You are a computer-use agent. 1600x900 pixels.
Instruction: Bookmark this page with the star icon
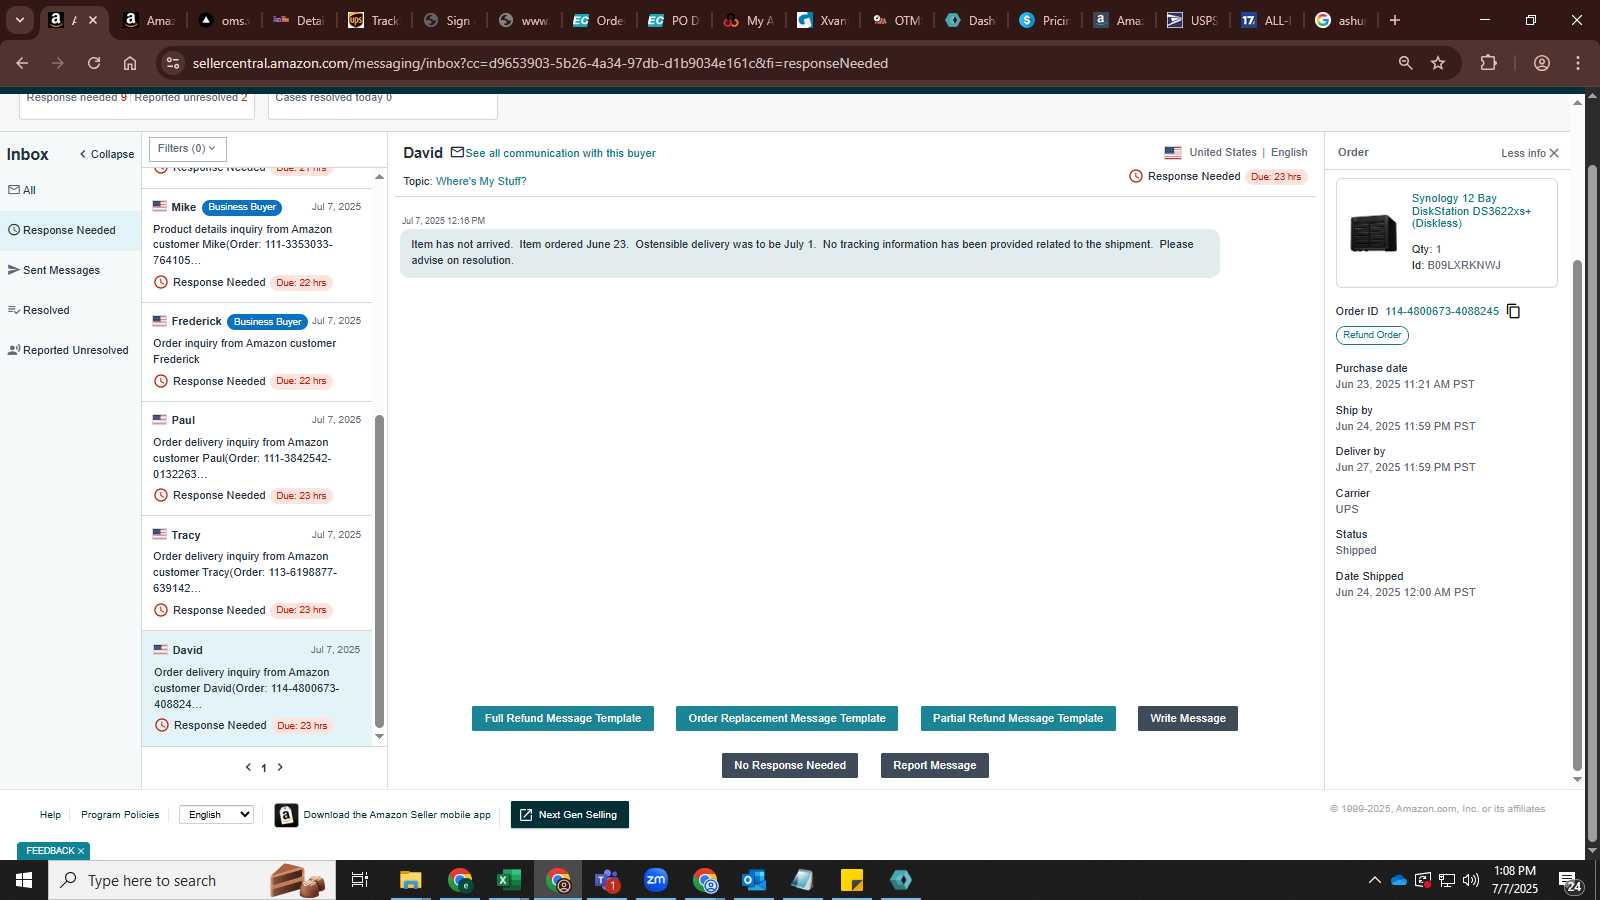click(x=1438, y=63)
